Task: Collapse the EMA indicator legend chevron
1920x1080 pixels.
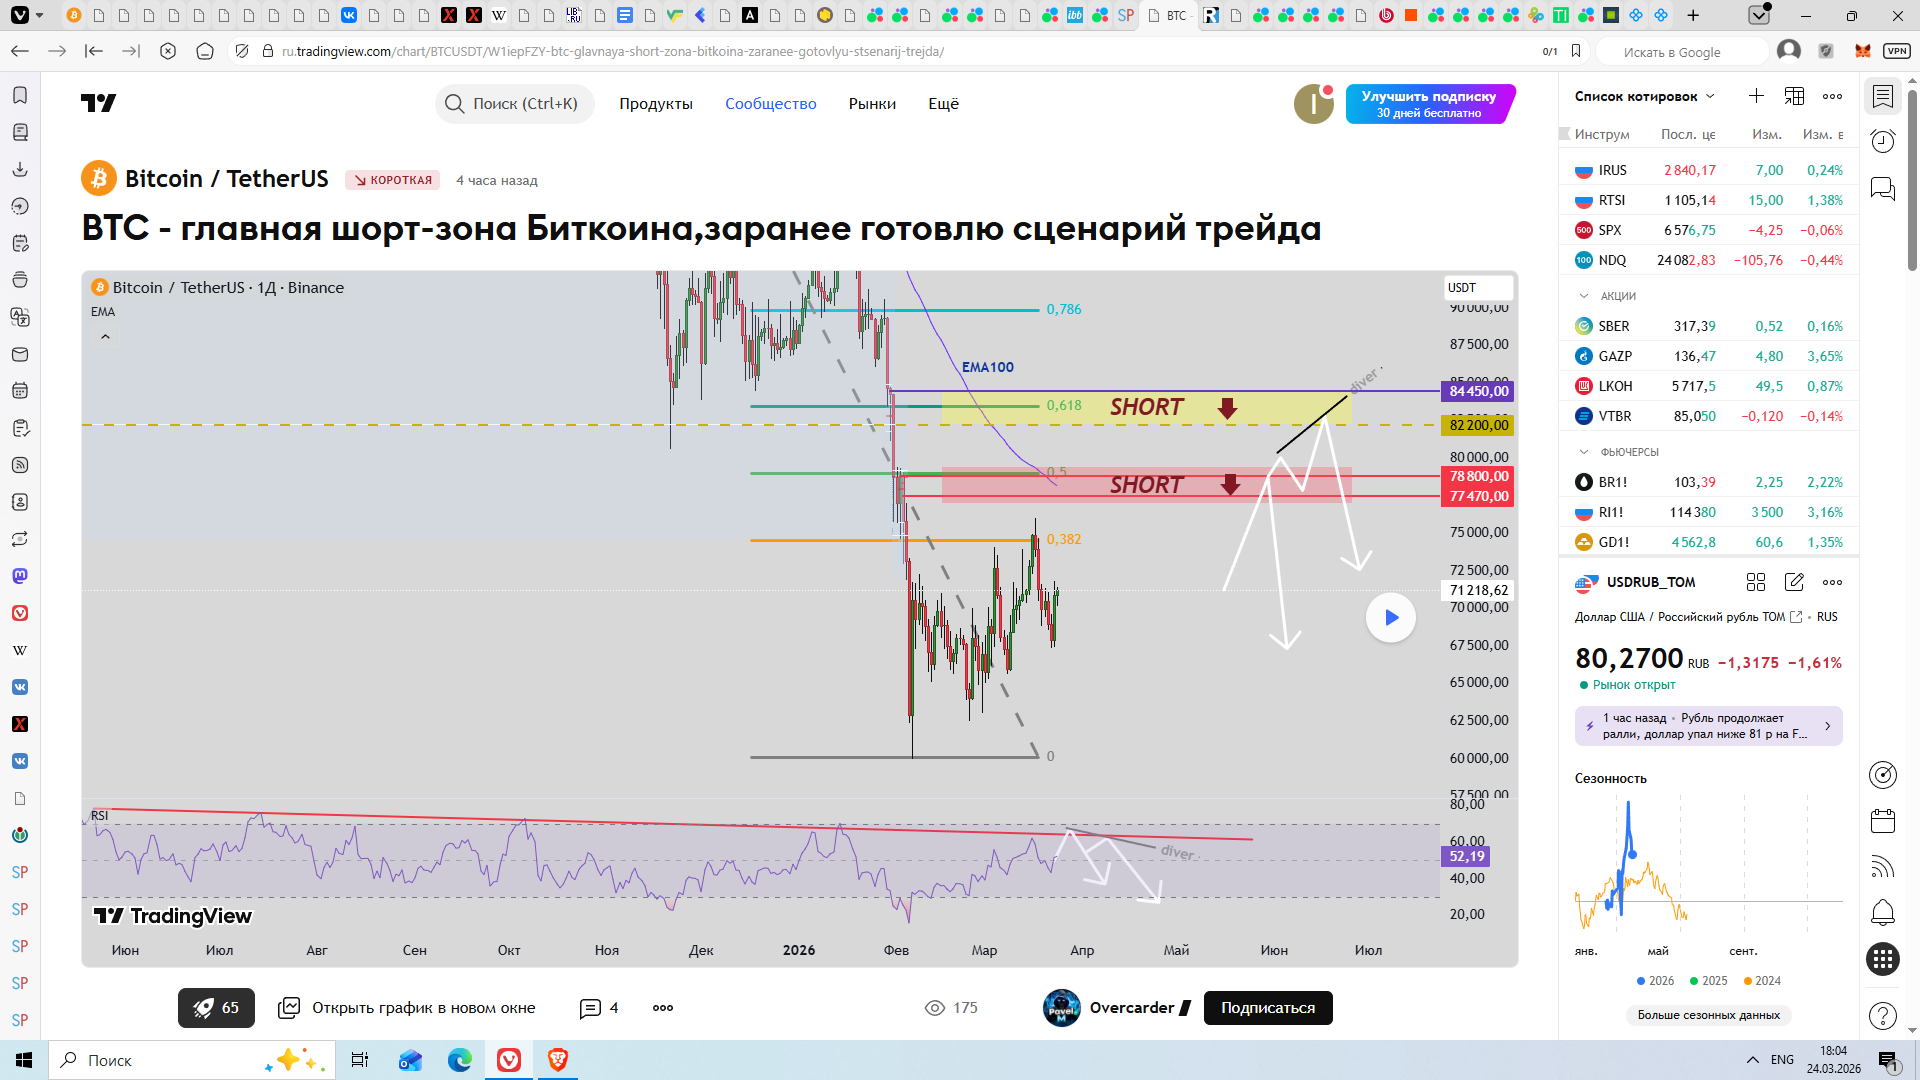Action: click(105, 337)
